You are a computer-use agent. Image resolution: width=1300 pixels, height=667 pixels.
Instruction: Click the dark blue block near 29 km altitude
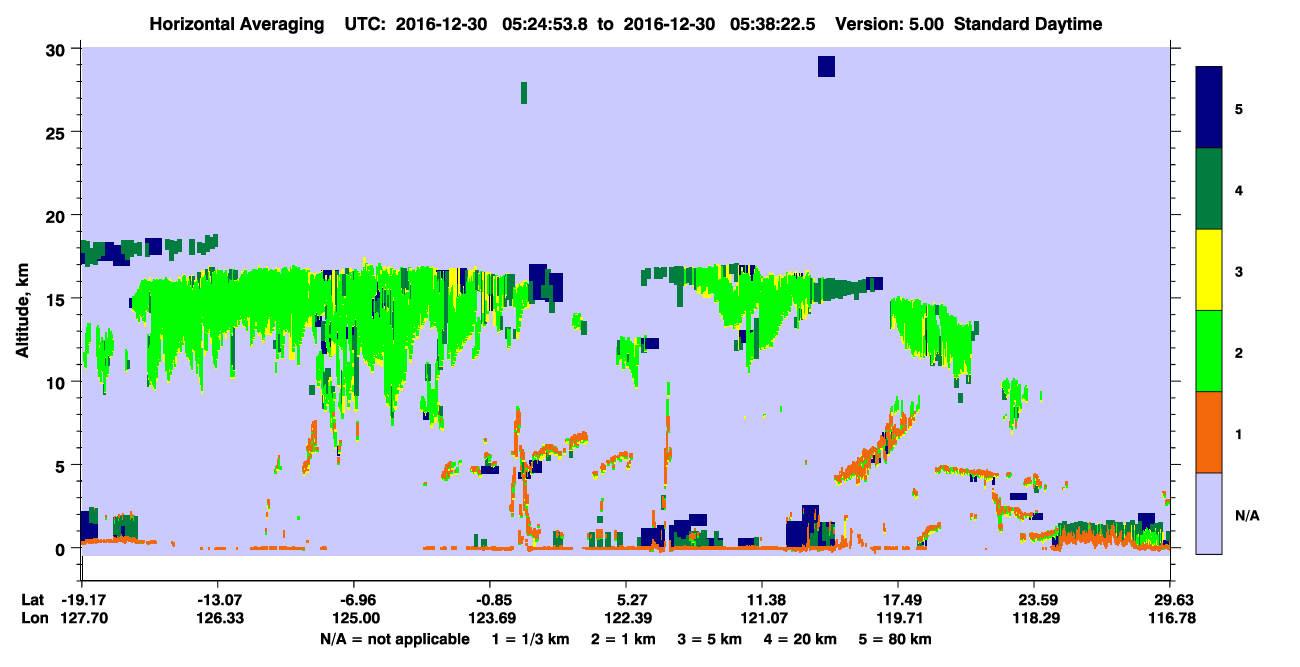coord(826,66)
